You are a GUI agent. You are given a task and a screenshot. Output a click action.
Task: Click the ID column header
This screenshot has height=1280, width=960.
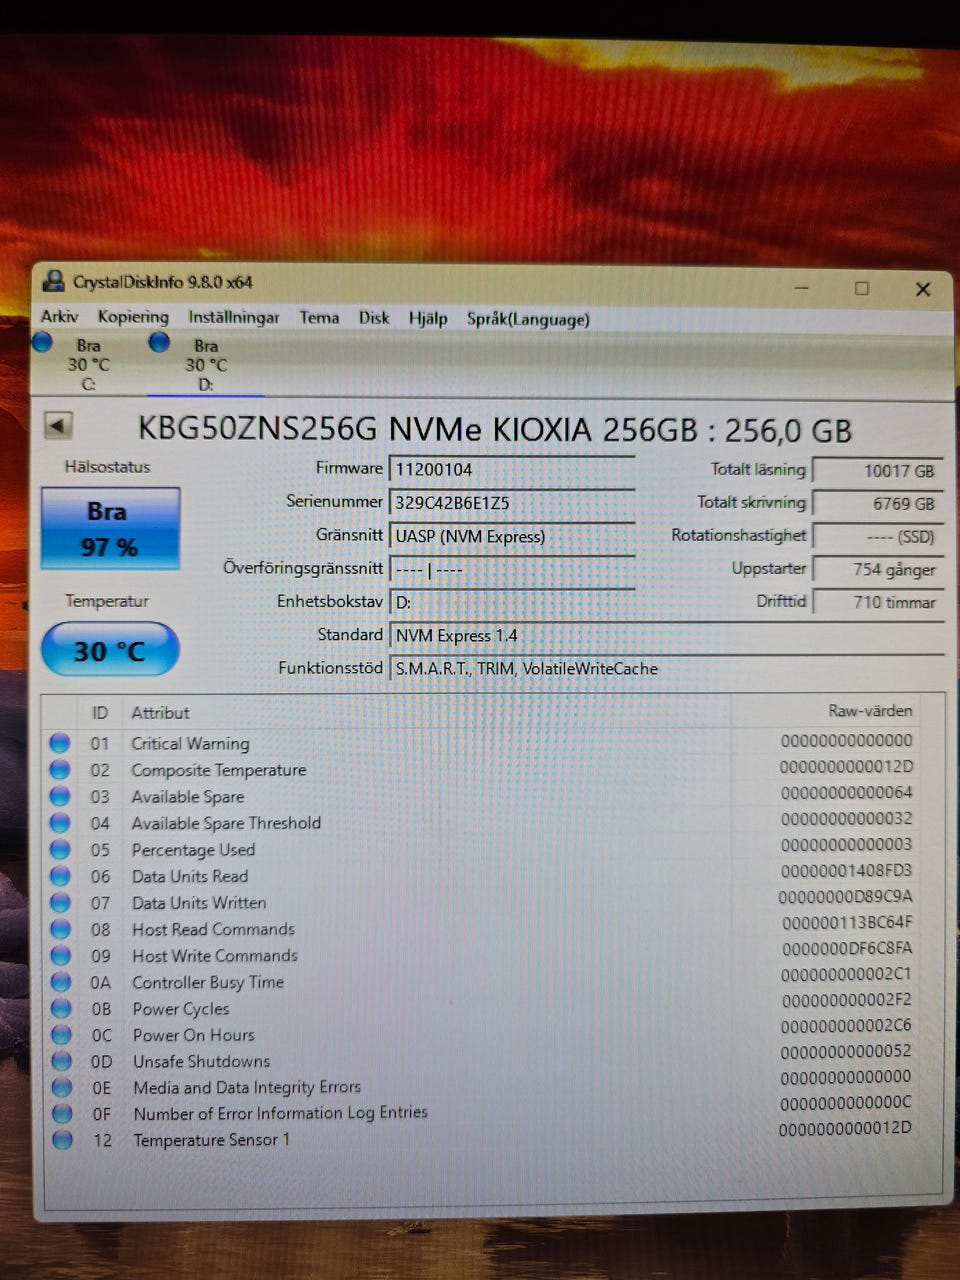point(100,713)
